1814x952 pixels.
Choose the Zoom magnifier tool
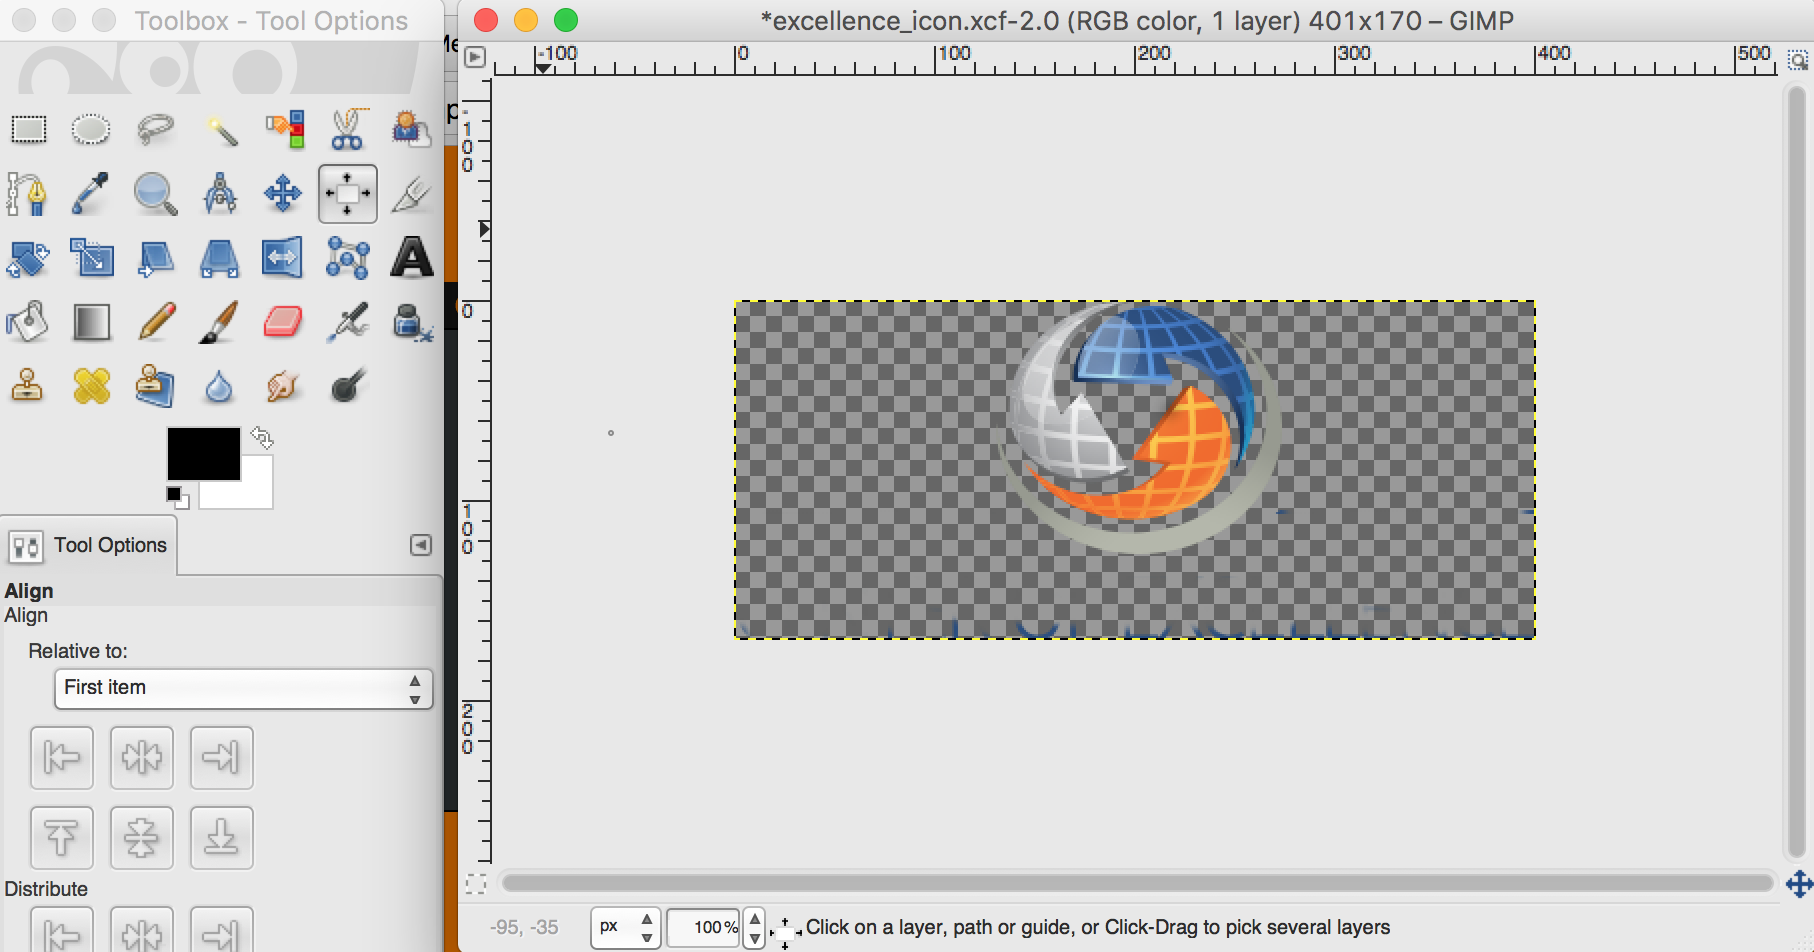[x=155, y=193]
